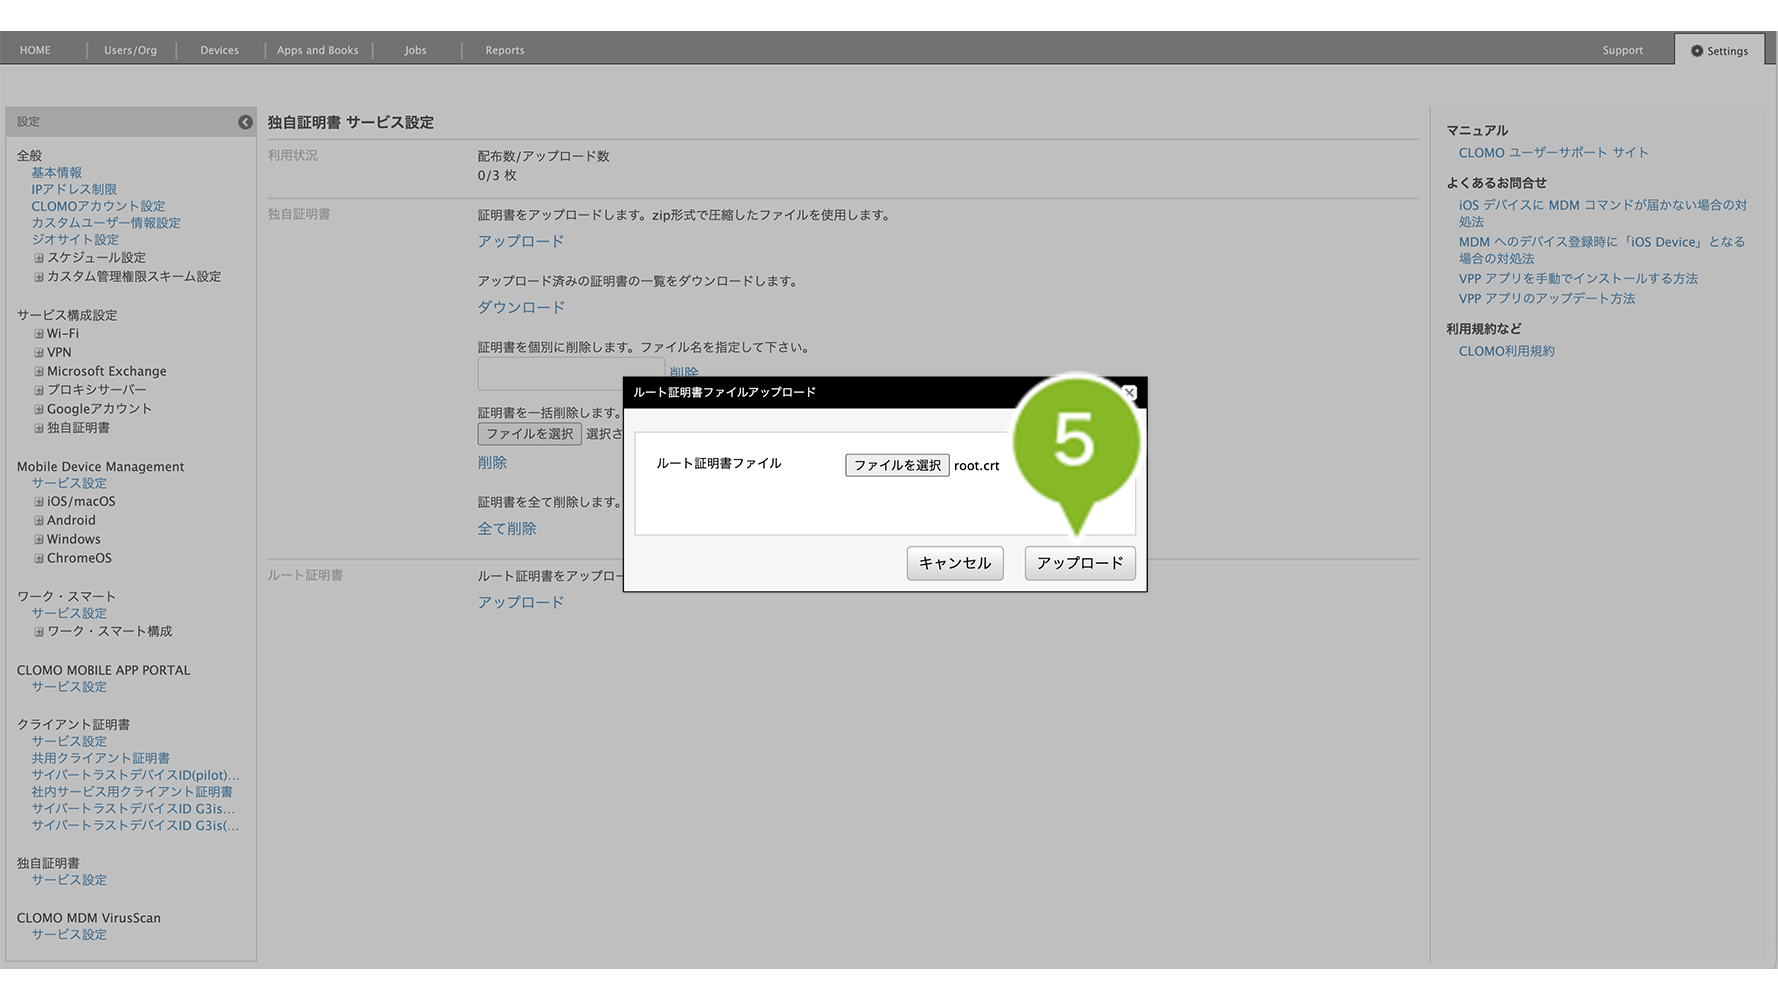Expand the Googleアカウント node
The width and height of the screenshot is (1778, 1000).
(x=39, y=409)
